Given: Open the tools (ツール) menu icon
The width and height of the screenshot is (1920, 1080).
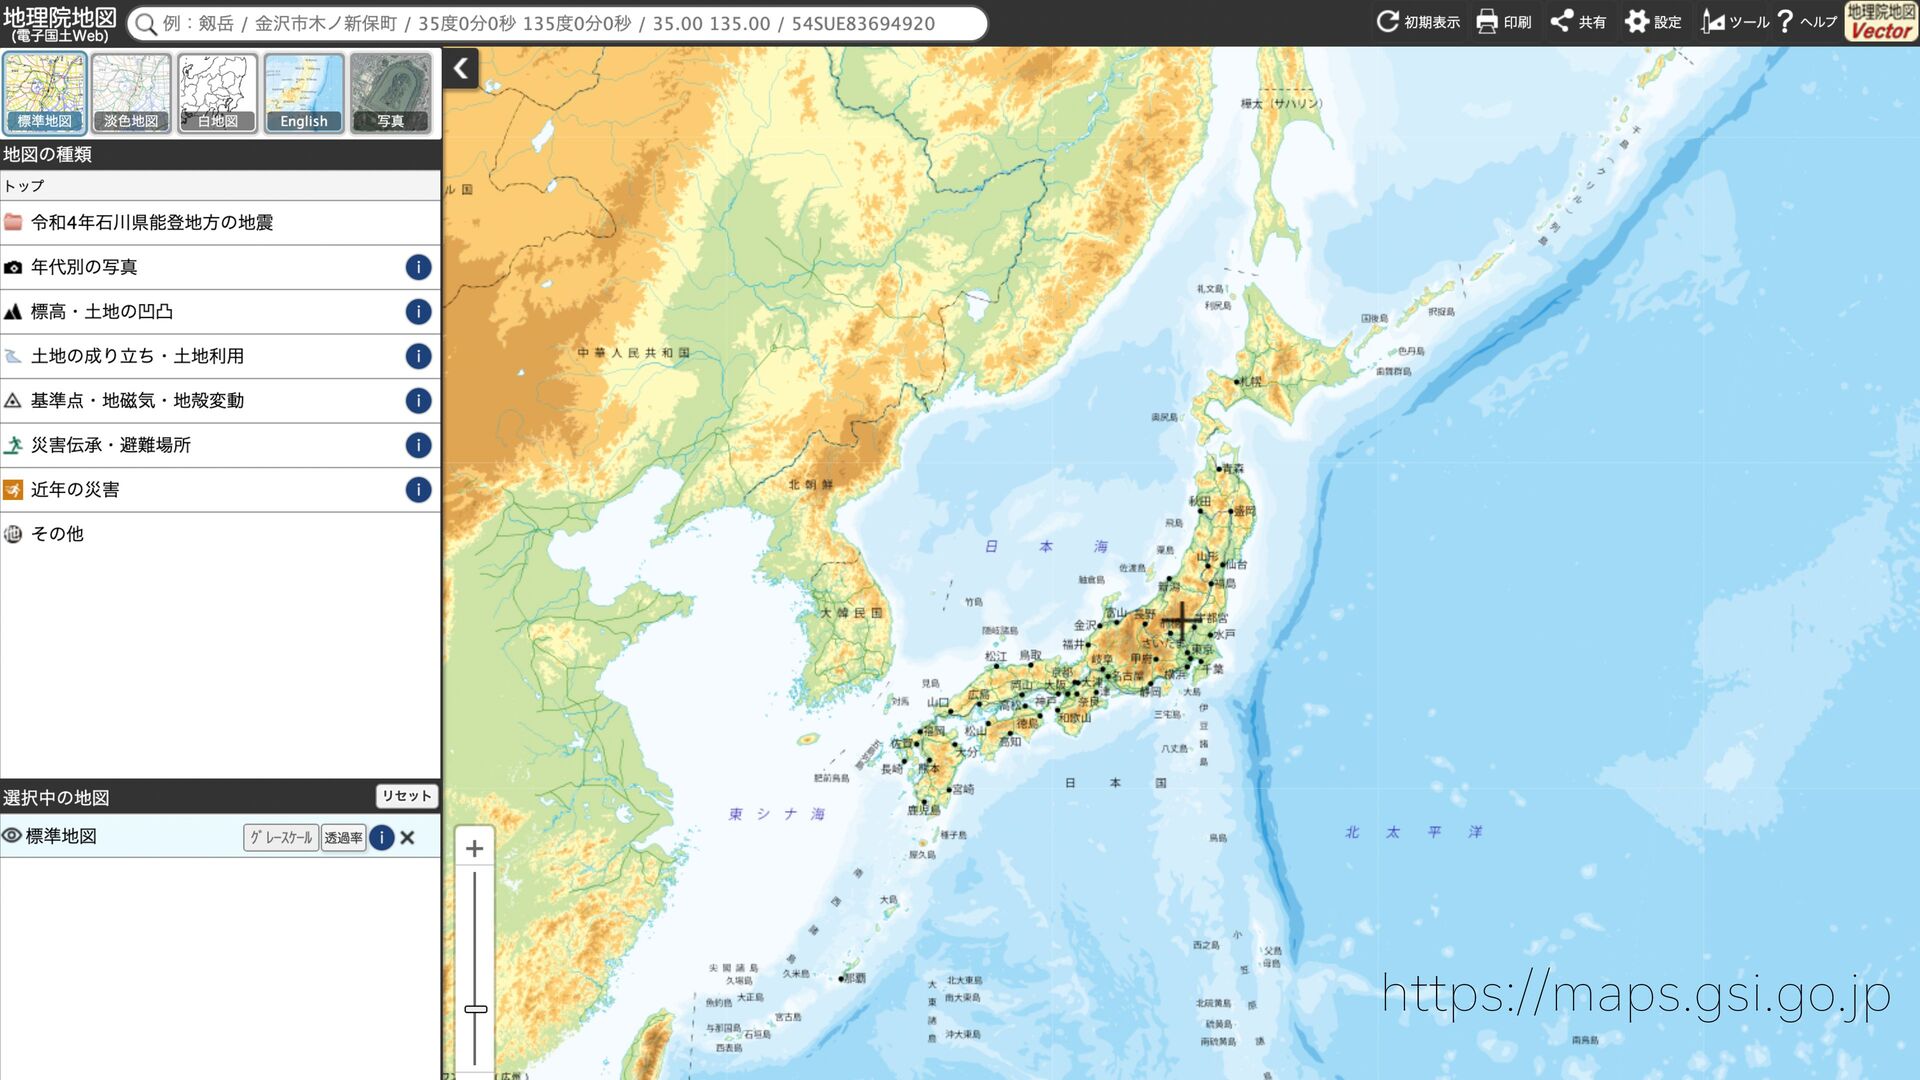Looking at the screenshot, I should tap(1713, 21).
